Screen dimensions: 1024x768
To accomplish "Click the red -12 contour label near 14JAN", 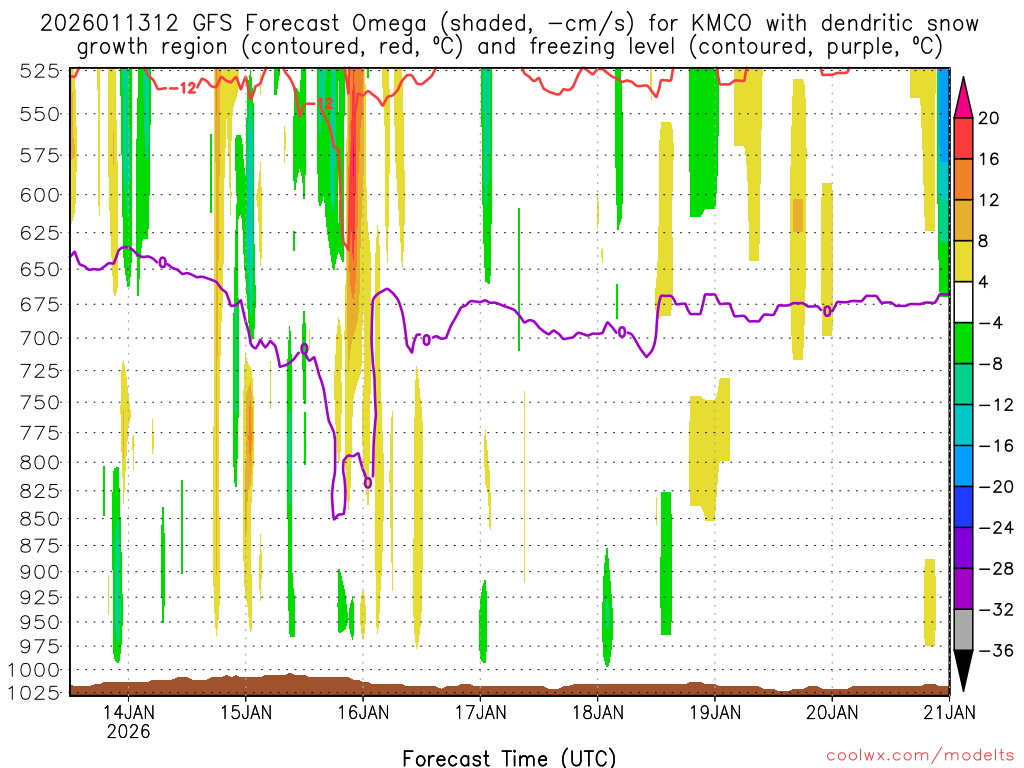I will click(x=184, y=88).
